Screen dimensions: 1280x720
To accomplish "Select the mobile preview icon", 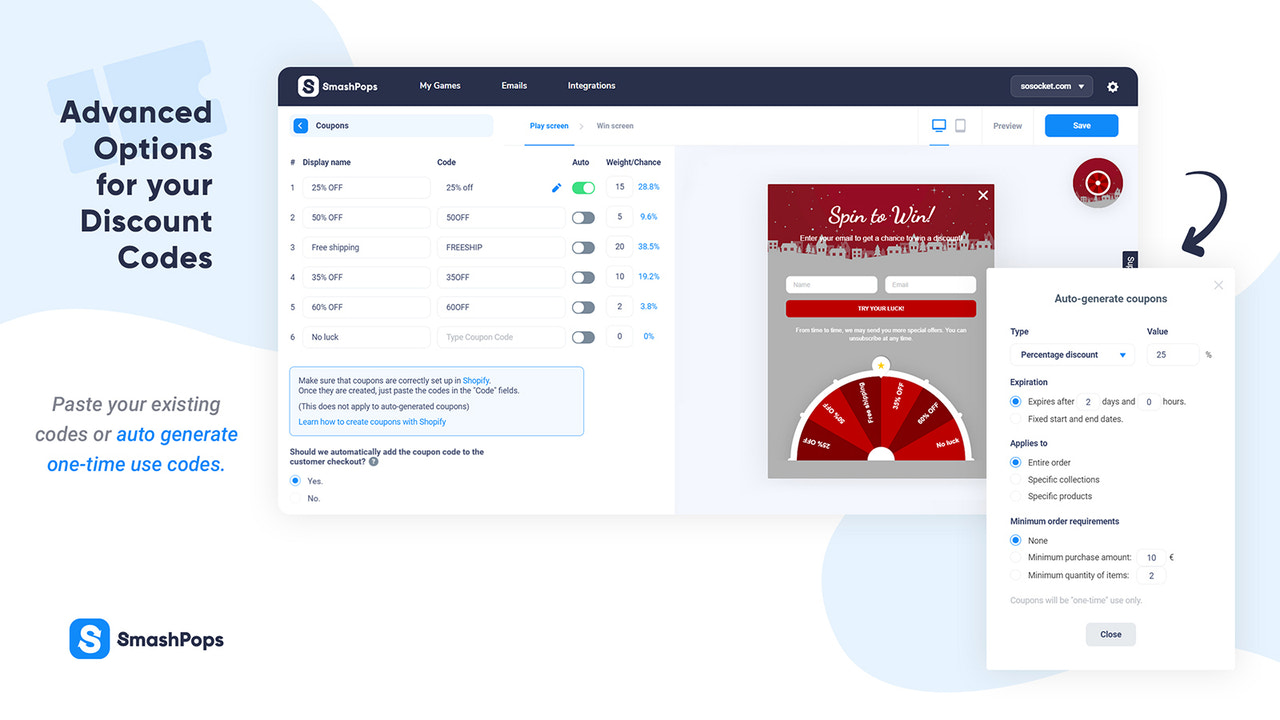I will coord(960,125).
